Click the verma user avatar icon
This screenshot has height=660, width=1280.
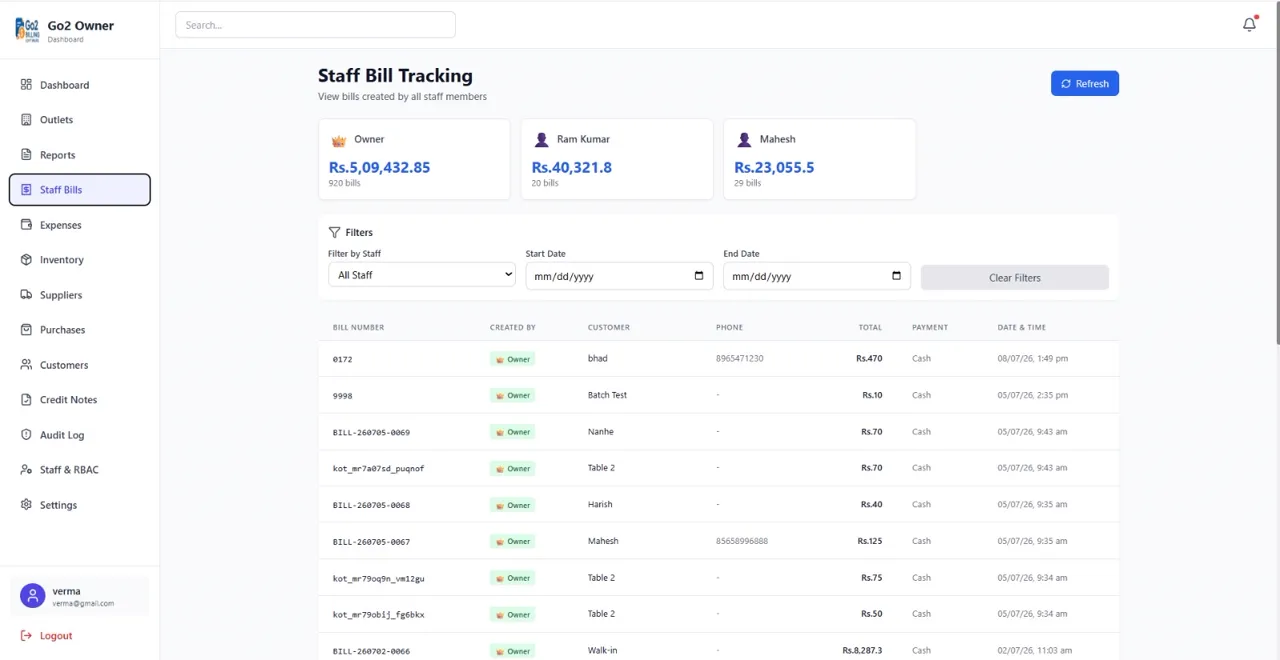33,596
